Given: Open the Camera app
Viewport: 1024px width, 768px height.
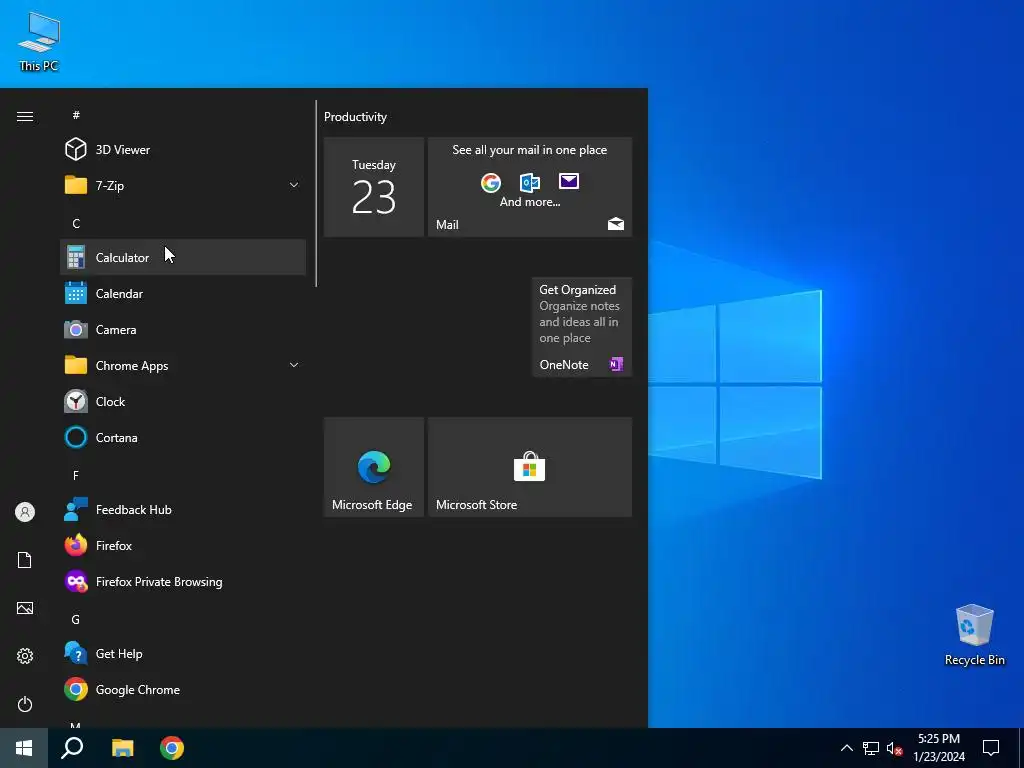Looking at the screenshot, I should pyautogui.click(x=183, y=329).
